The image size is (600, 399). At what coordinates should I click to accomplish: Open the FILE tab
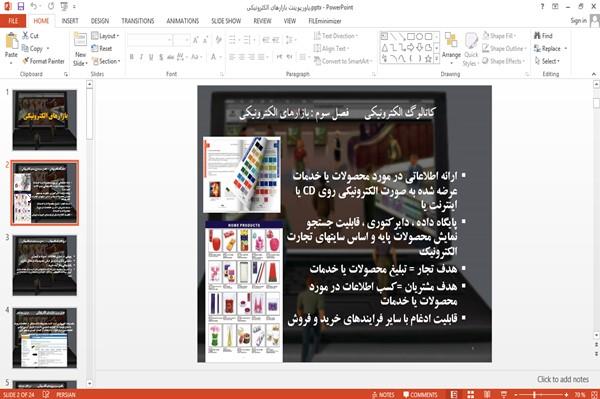point(13,21)
